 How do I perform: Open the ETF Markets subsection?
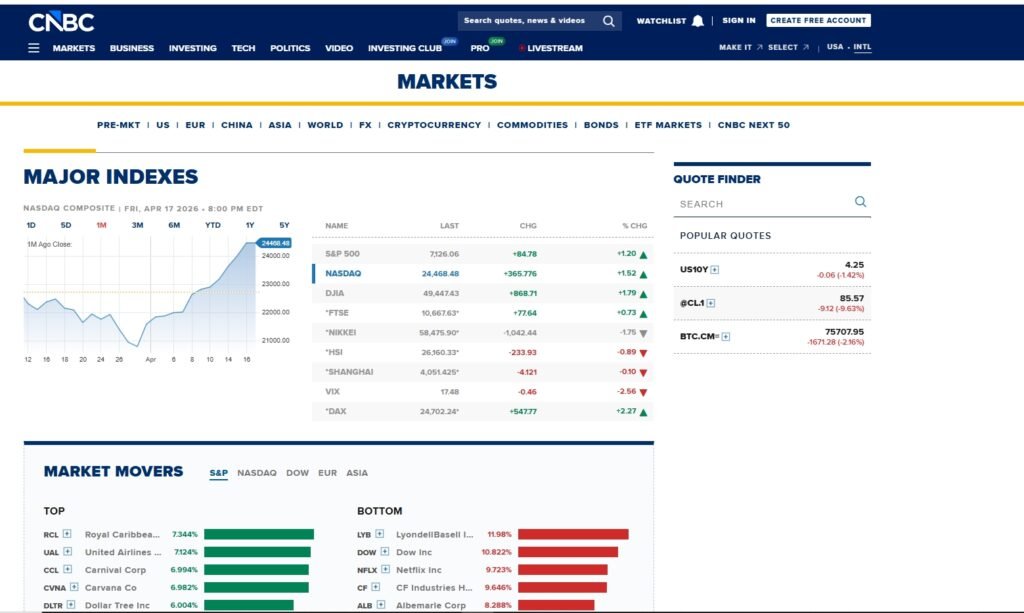tap(668, 125)
